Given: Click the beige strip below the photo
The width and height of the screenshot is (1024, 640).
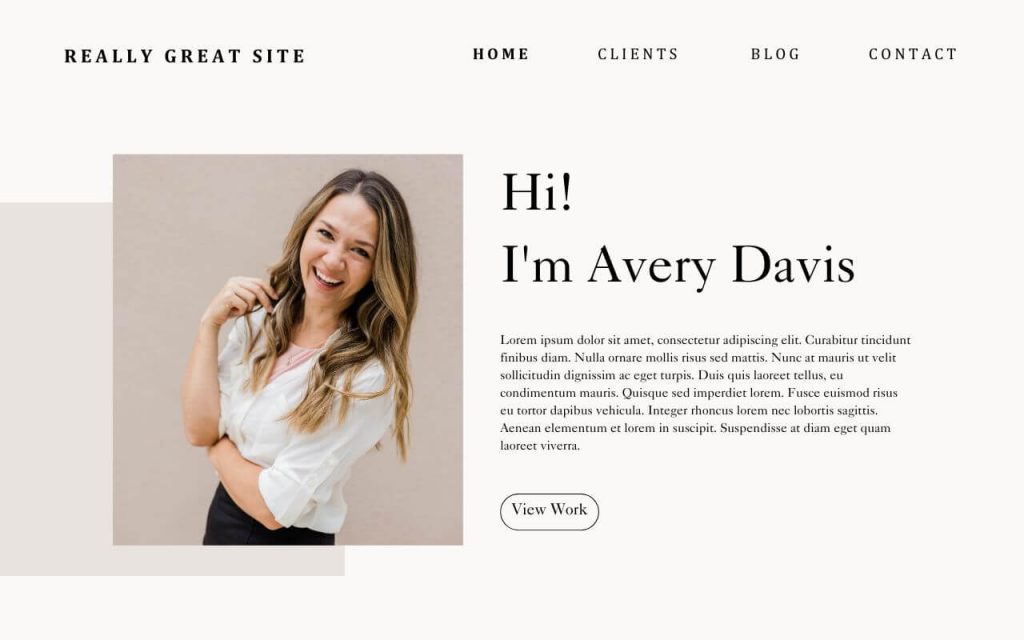Looking at the screenshot, I should pos(229,561).
